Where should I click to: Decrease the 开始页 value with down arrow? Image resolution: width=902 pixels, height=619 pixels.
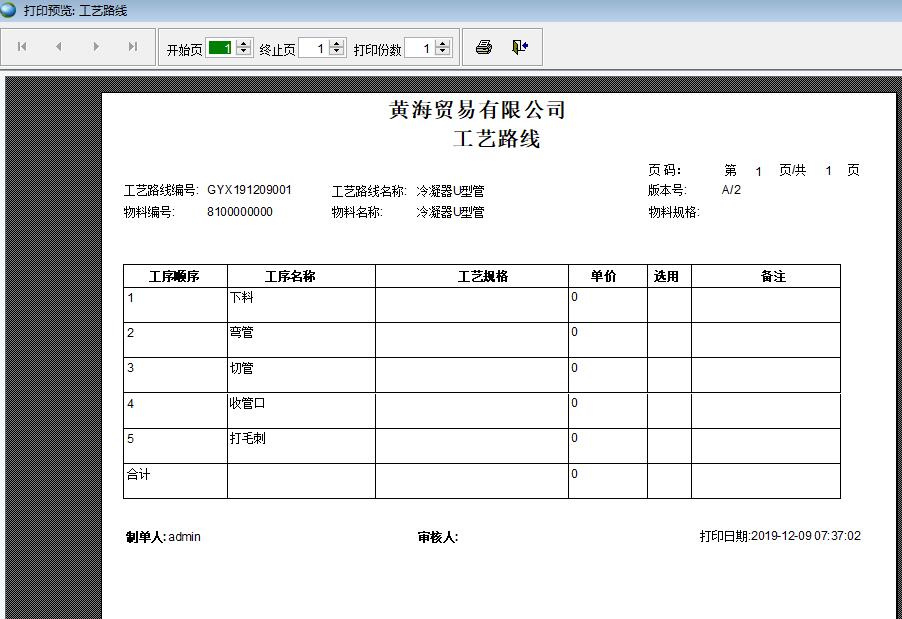[x=244, y=52]
